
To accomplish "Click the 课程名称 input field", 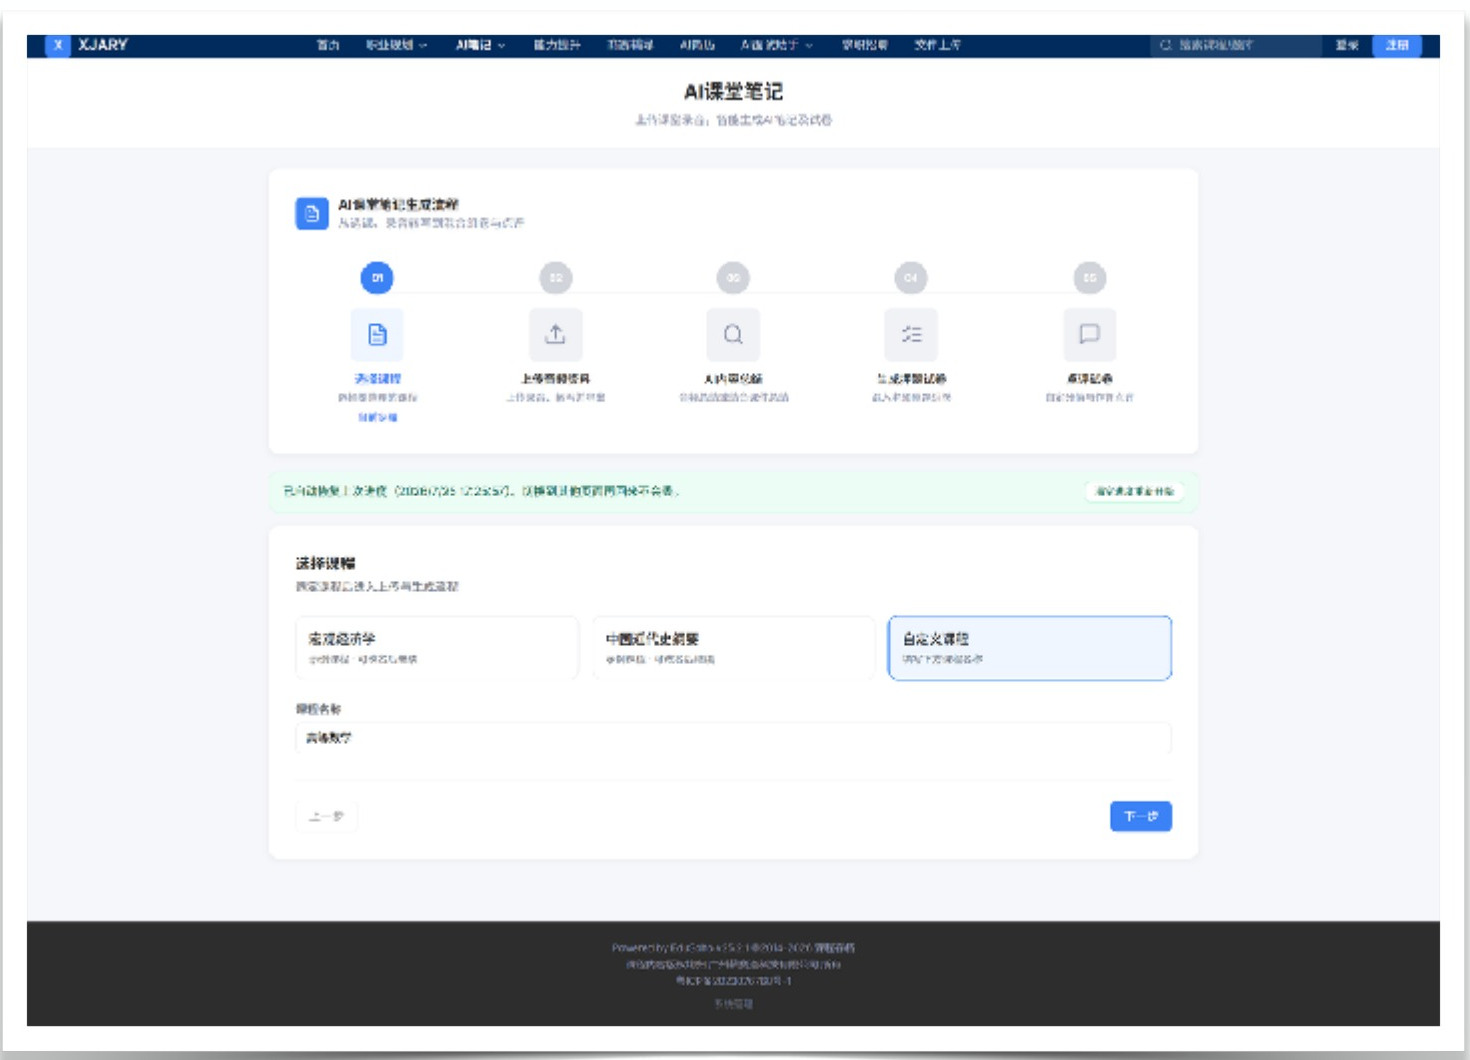I will coord(733,738).
